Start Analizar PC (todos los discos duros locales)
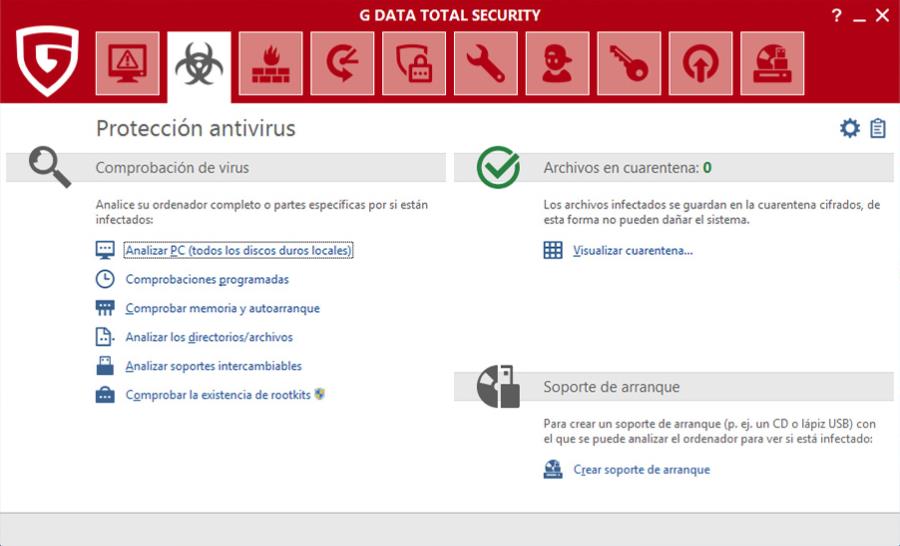The width and height of the screenshot is (900, 546). click(x=238, y=250)
